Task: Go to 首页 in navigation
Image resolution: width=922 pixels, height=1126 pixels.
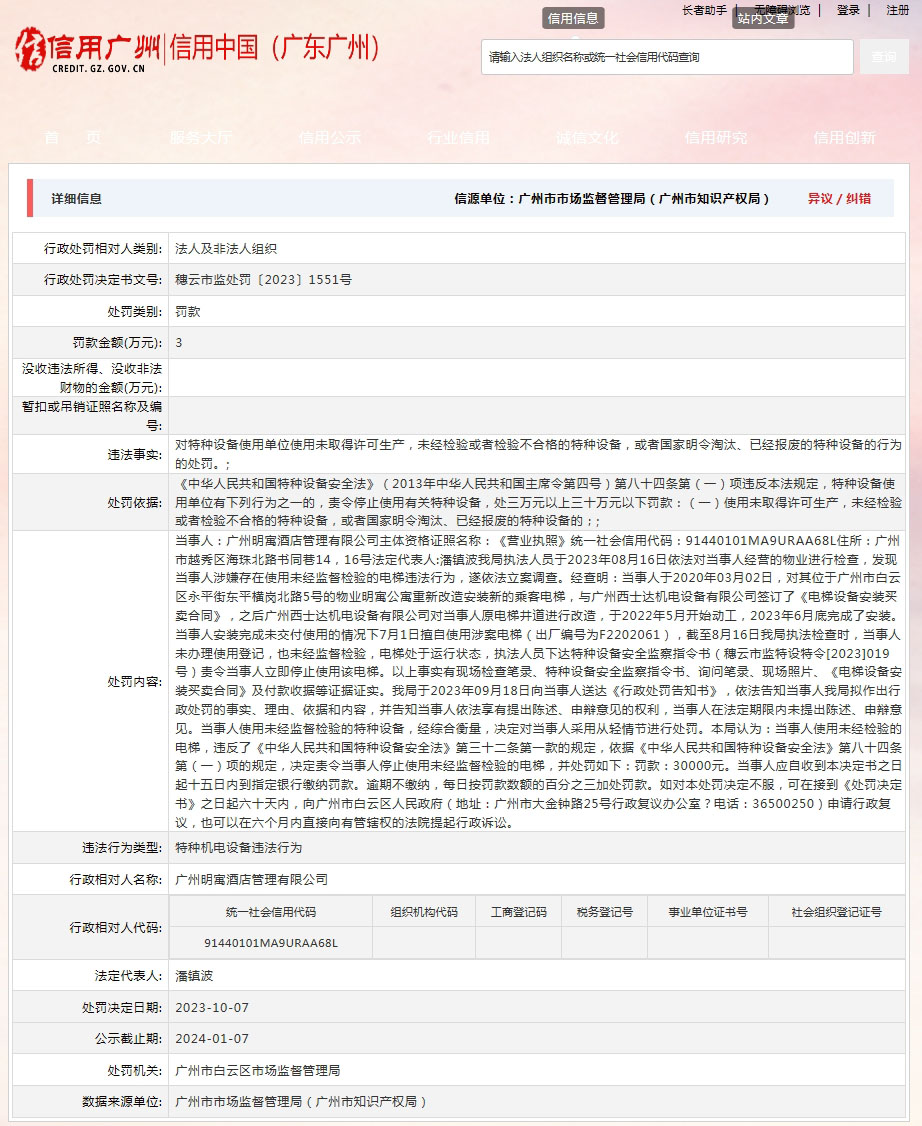Action: pos(73,137)
